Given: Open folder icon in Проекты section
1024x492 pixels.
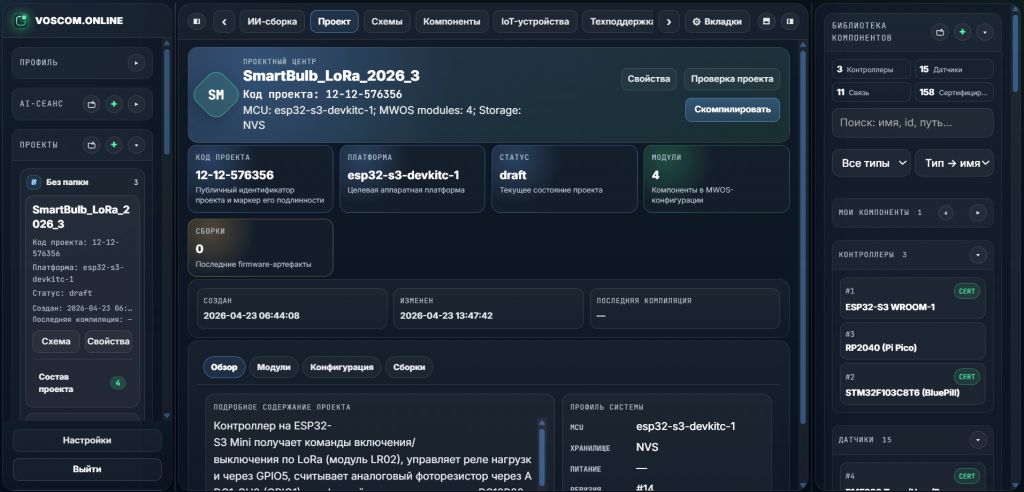Looking at the screenshot, I should tap(92, 145).
